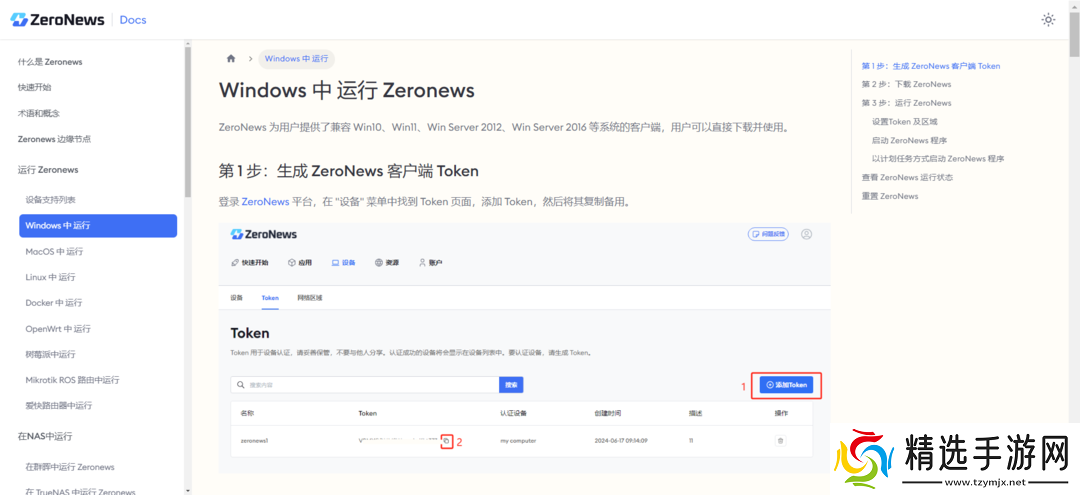Expand 运行 Zeronews sidebar section

48,170
